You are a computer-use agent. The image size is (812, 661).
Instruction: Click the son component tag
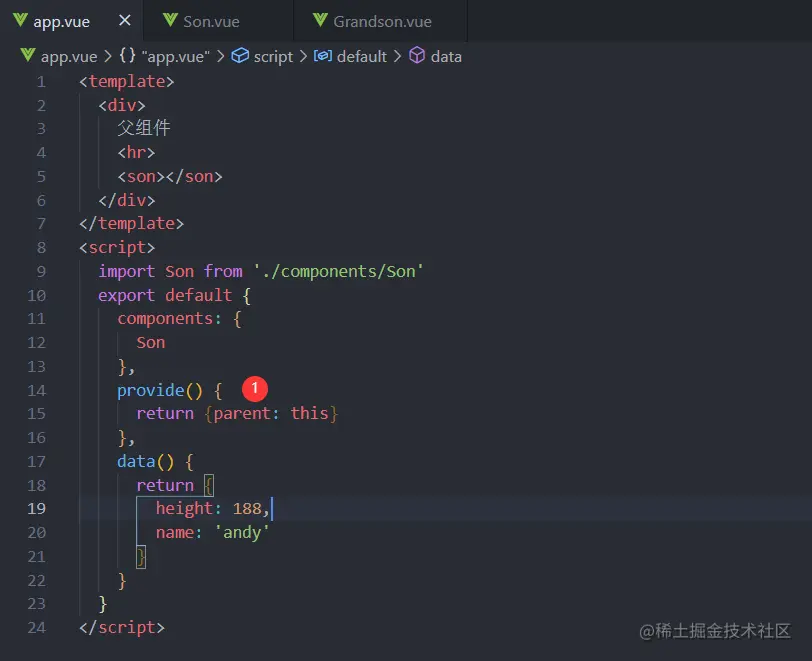click(x=170, y=177)
